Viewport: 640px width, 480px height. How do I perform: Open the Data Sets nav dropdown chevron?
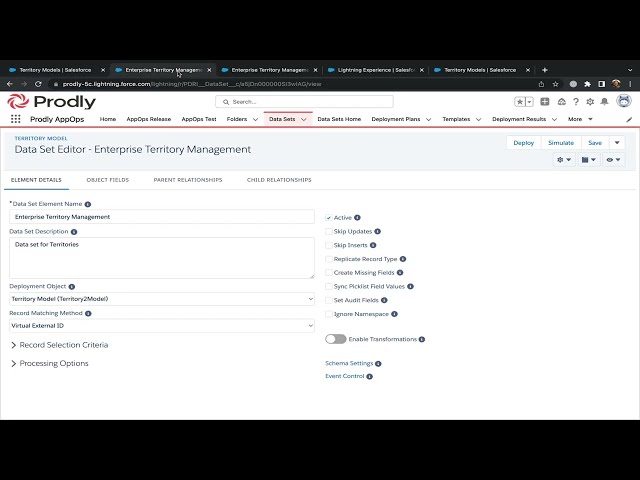point(304,119)
